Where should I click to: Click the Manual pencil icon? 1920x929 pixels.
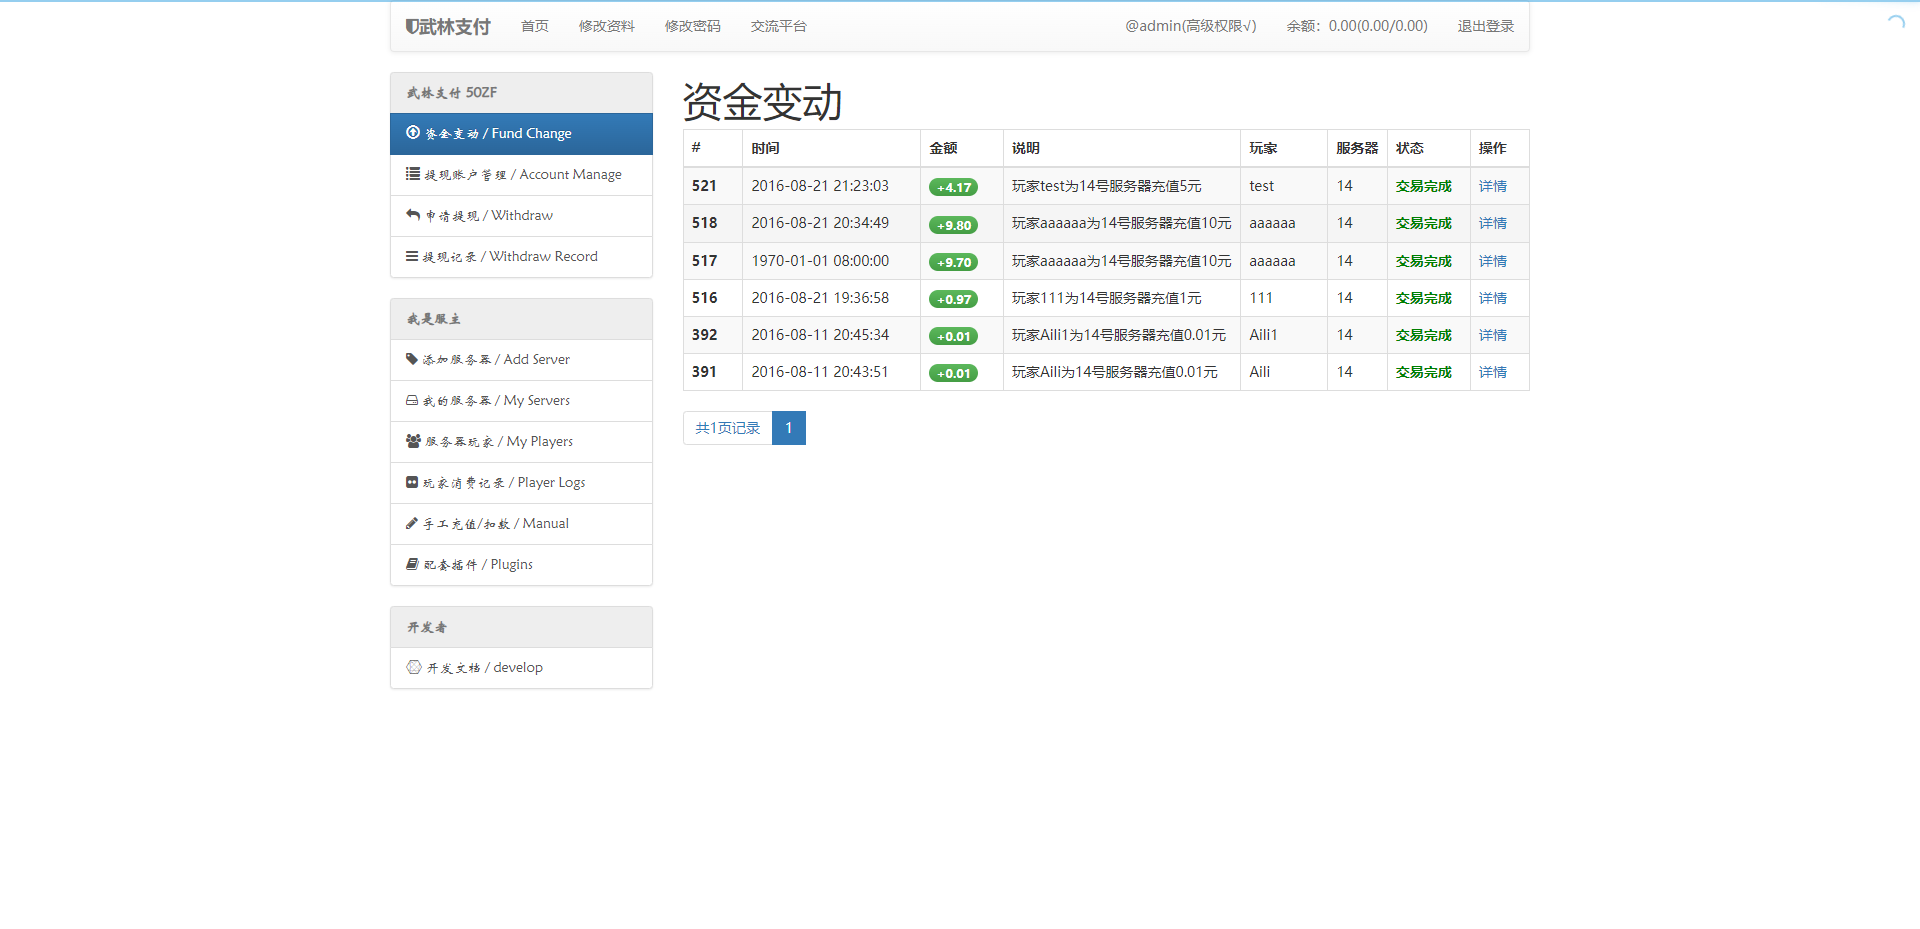point(412,523)
